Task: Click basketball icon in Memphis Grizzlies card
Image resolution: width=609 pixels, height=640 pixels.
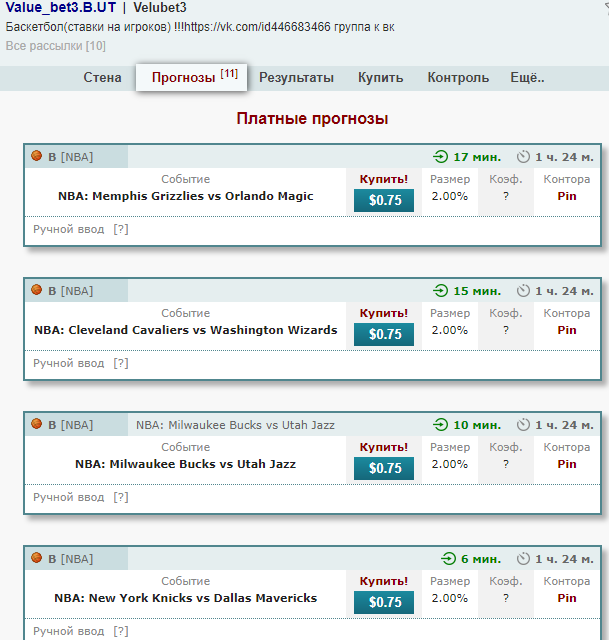Action: 37,156
